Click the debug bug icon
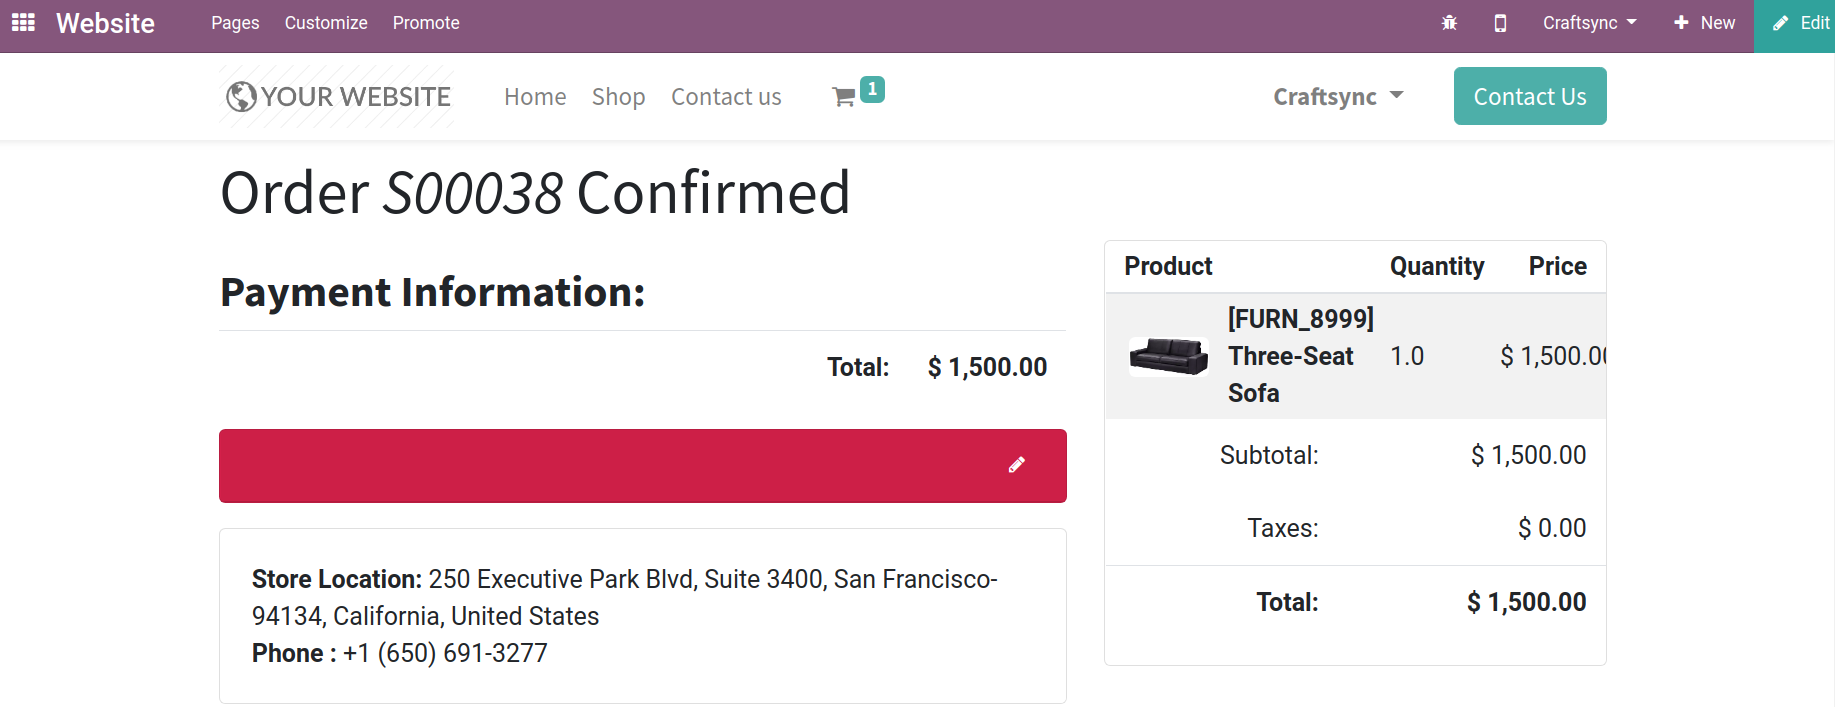This screenshot has height=707, width=1835. click(x=1449, y=23)
